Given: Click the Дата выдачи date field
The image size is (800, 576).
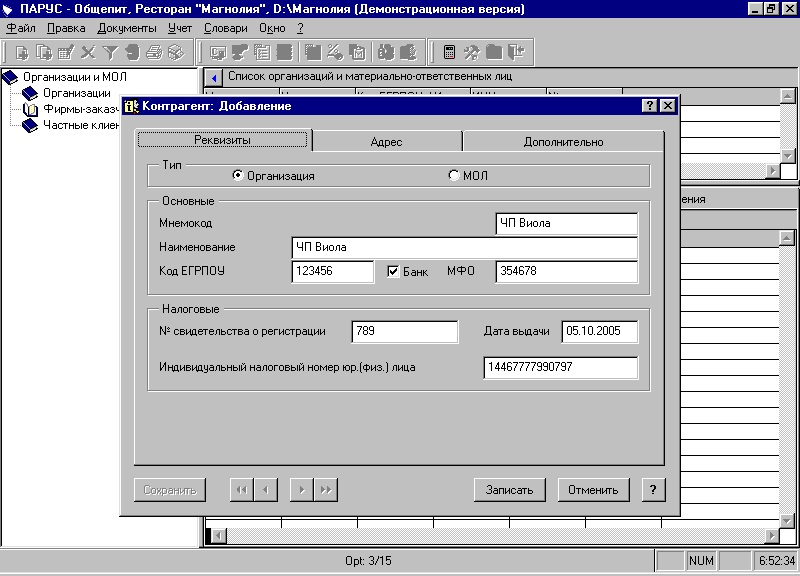Looking at the screenshot, I should (600, 332).
